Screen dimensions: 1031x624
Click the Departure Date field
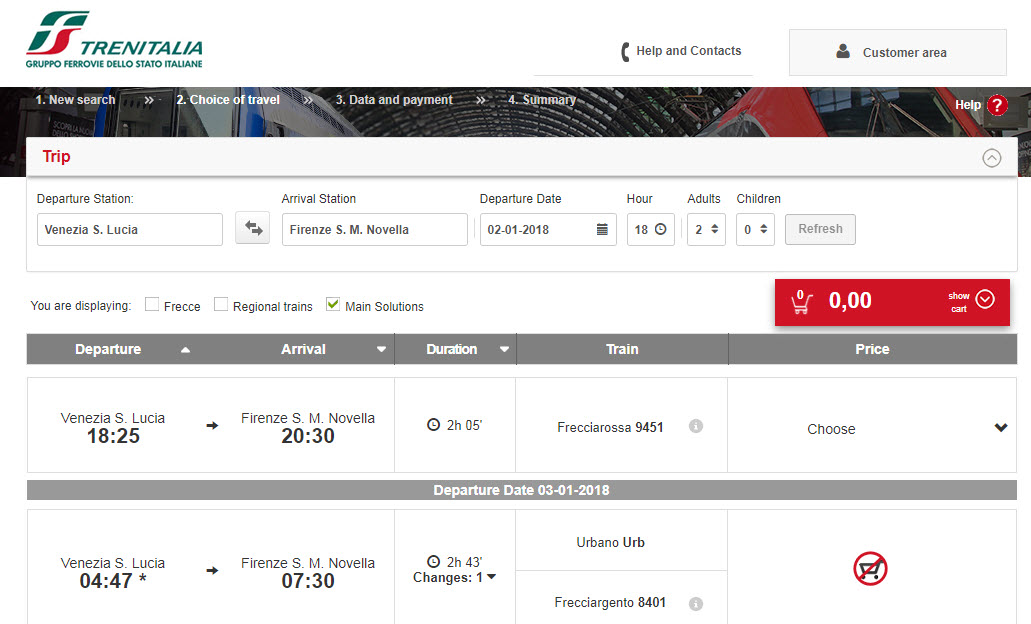tap(548, 229)
